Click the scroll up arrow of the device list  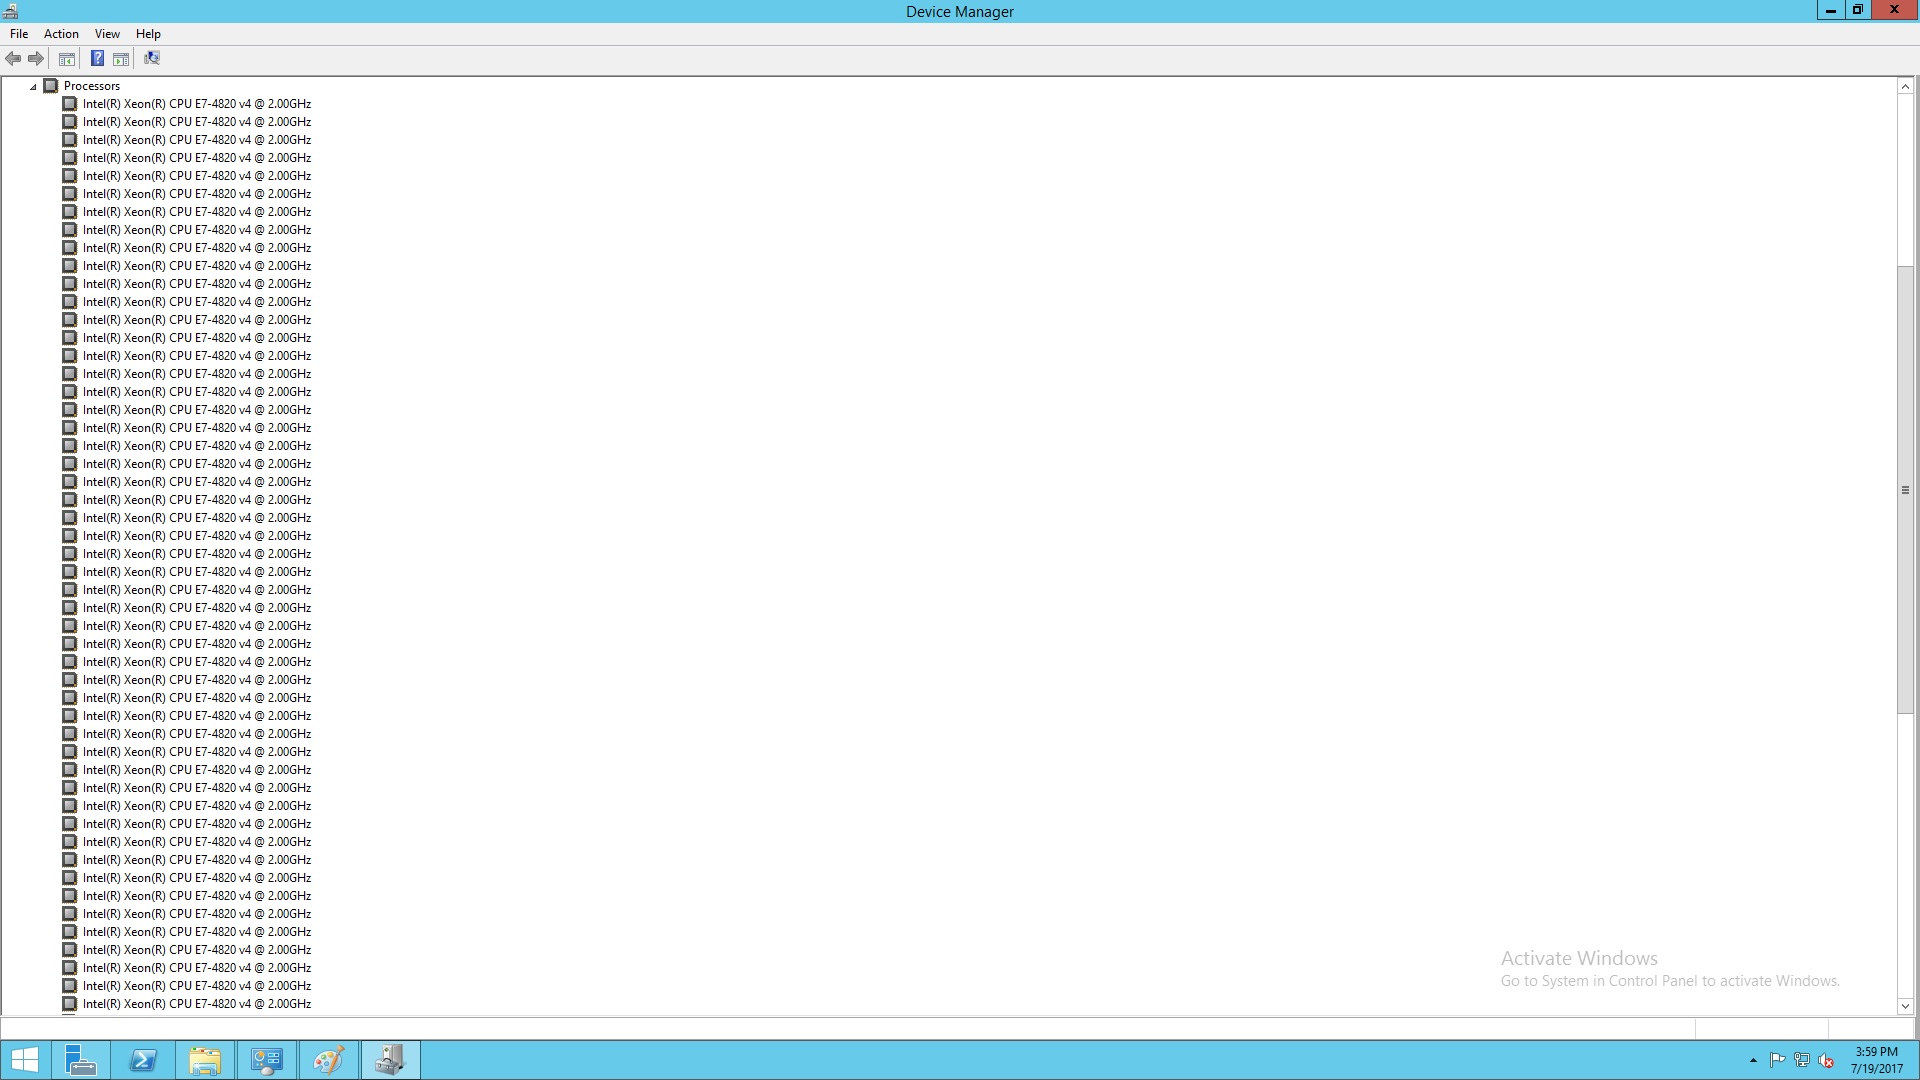point(1905,87)
